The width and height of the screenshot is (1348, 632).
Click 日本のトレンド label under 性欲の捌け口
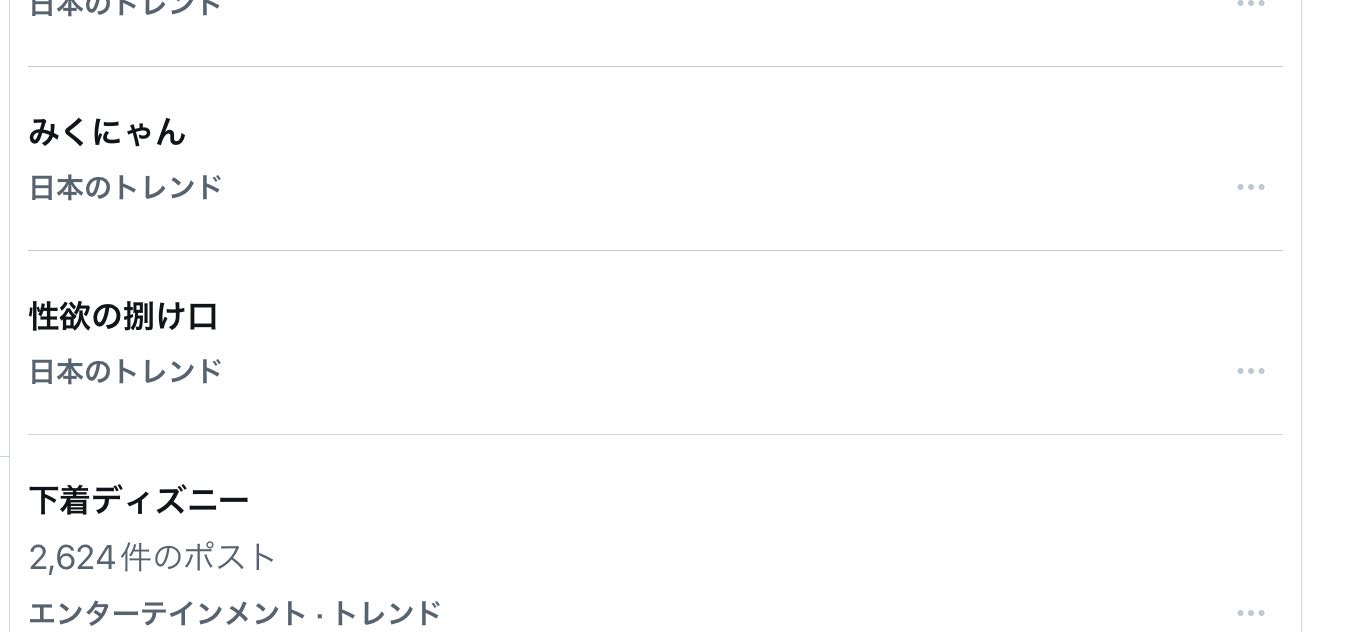pyautogui.click(x=125, y=371)
